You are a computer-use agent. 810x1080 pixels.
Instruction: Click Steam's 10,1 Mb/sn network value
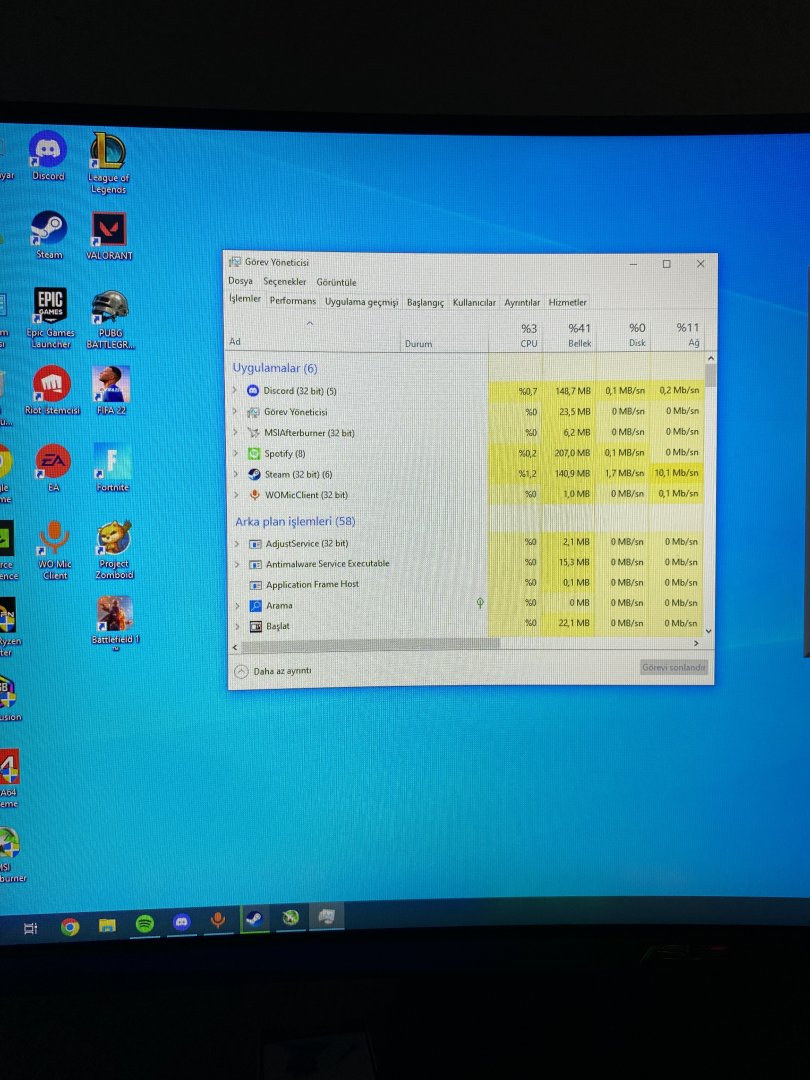pyautogui.click(x=676, y=473)
